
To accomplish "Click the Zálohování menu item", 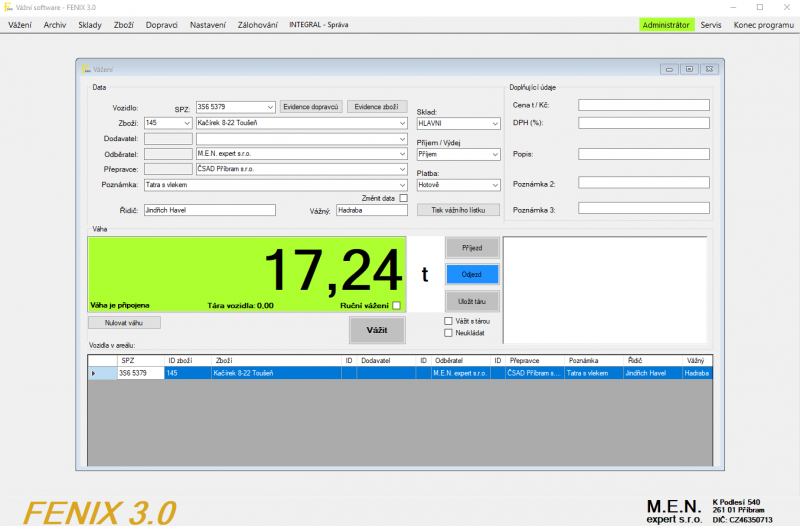I will pos(257,24).
